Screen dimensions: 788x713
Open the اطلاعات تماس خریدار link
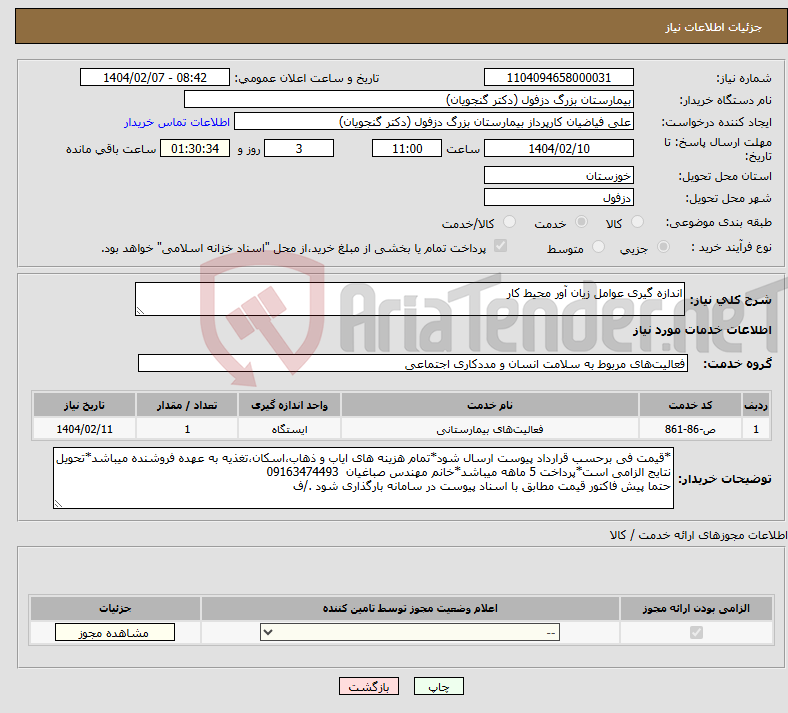177,122
